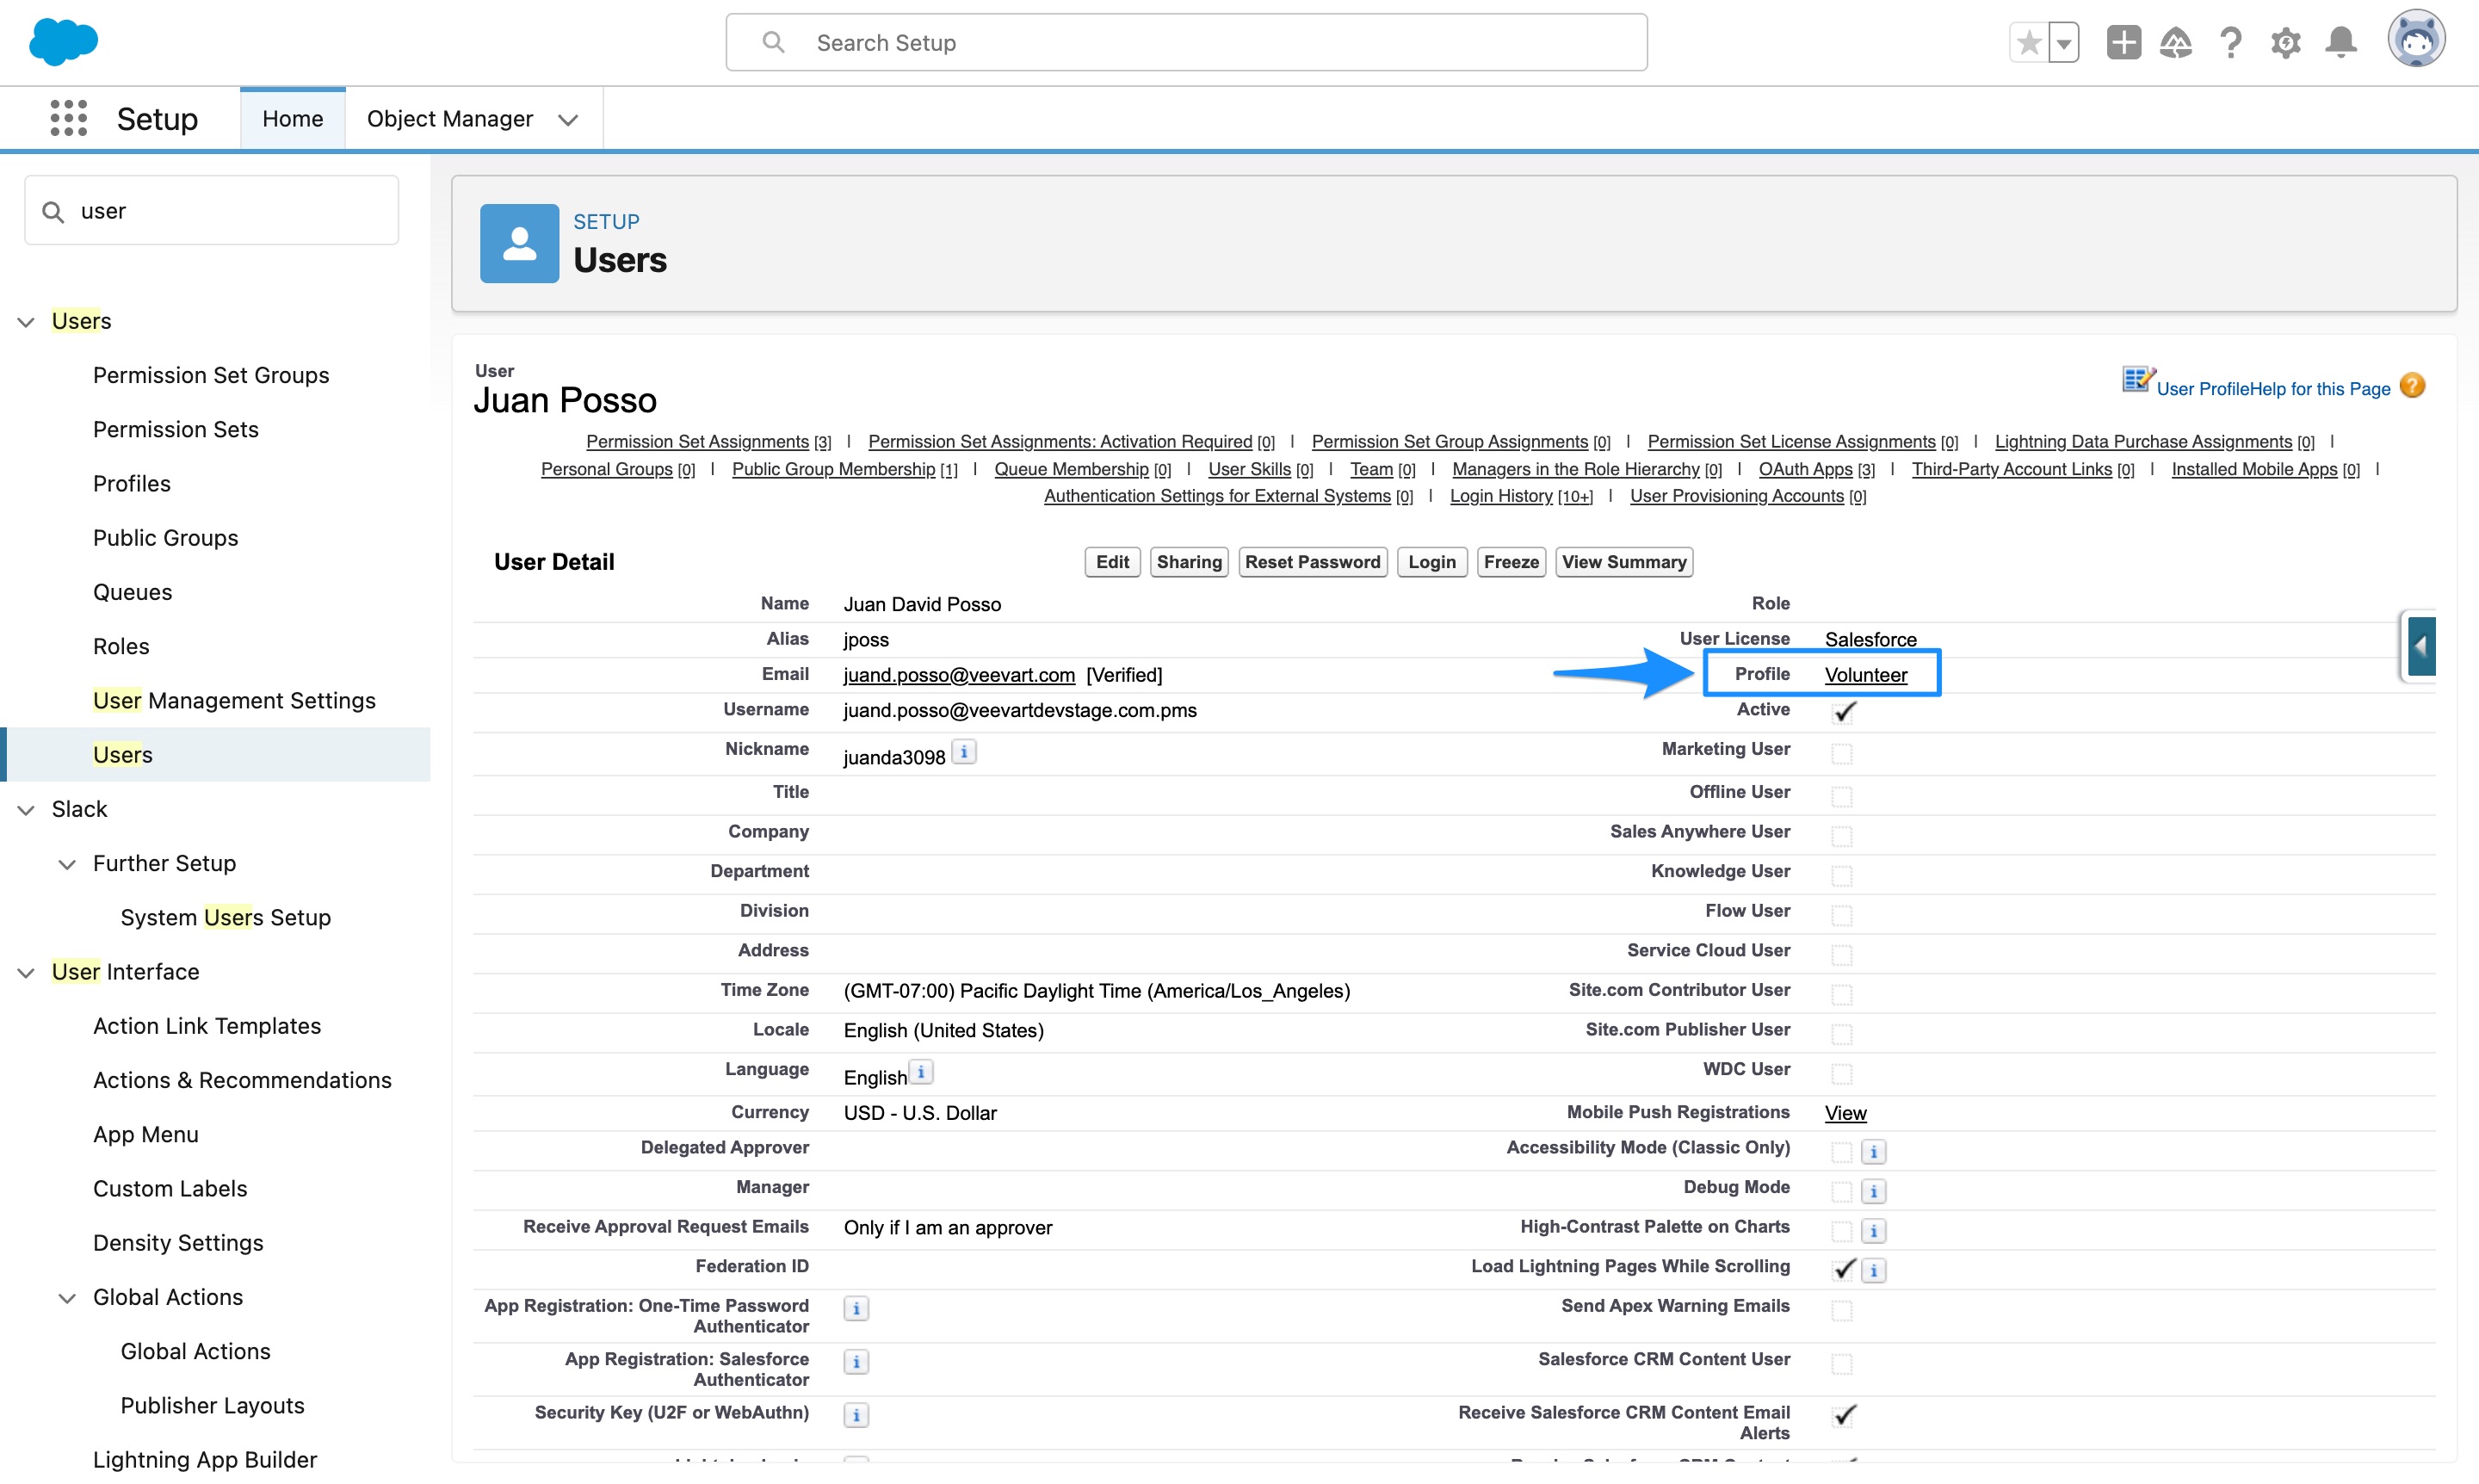Open the Object Manager dropdown chevron

568,118
